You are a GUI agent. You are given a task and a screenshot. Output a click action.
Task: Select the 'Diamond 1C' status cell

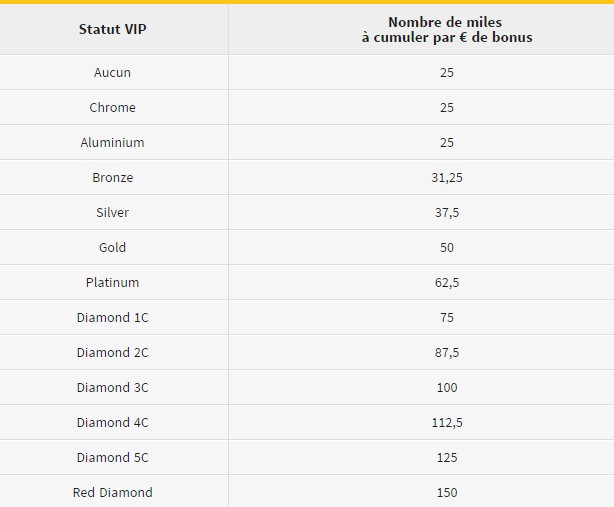pos(112,318)
